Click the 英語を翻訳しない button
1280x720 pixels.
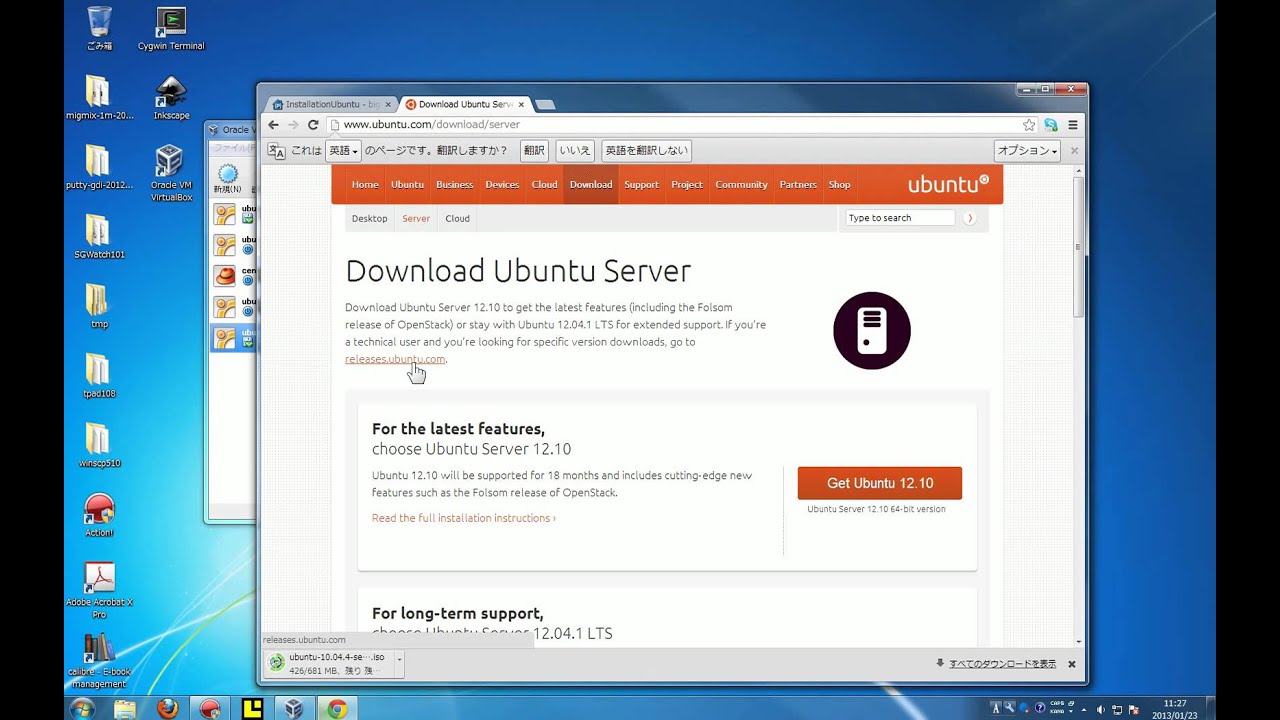point(647,151)
